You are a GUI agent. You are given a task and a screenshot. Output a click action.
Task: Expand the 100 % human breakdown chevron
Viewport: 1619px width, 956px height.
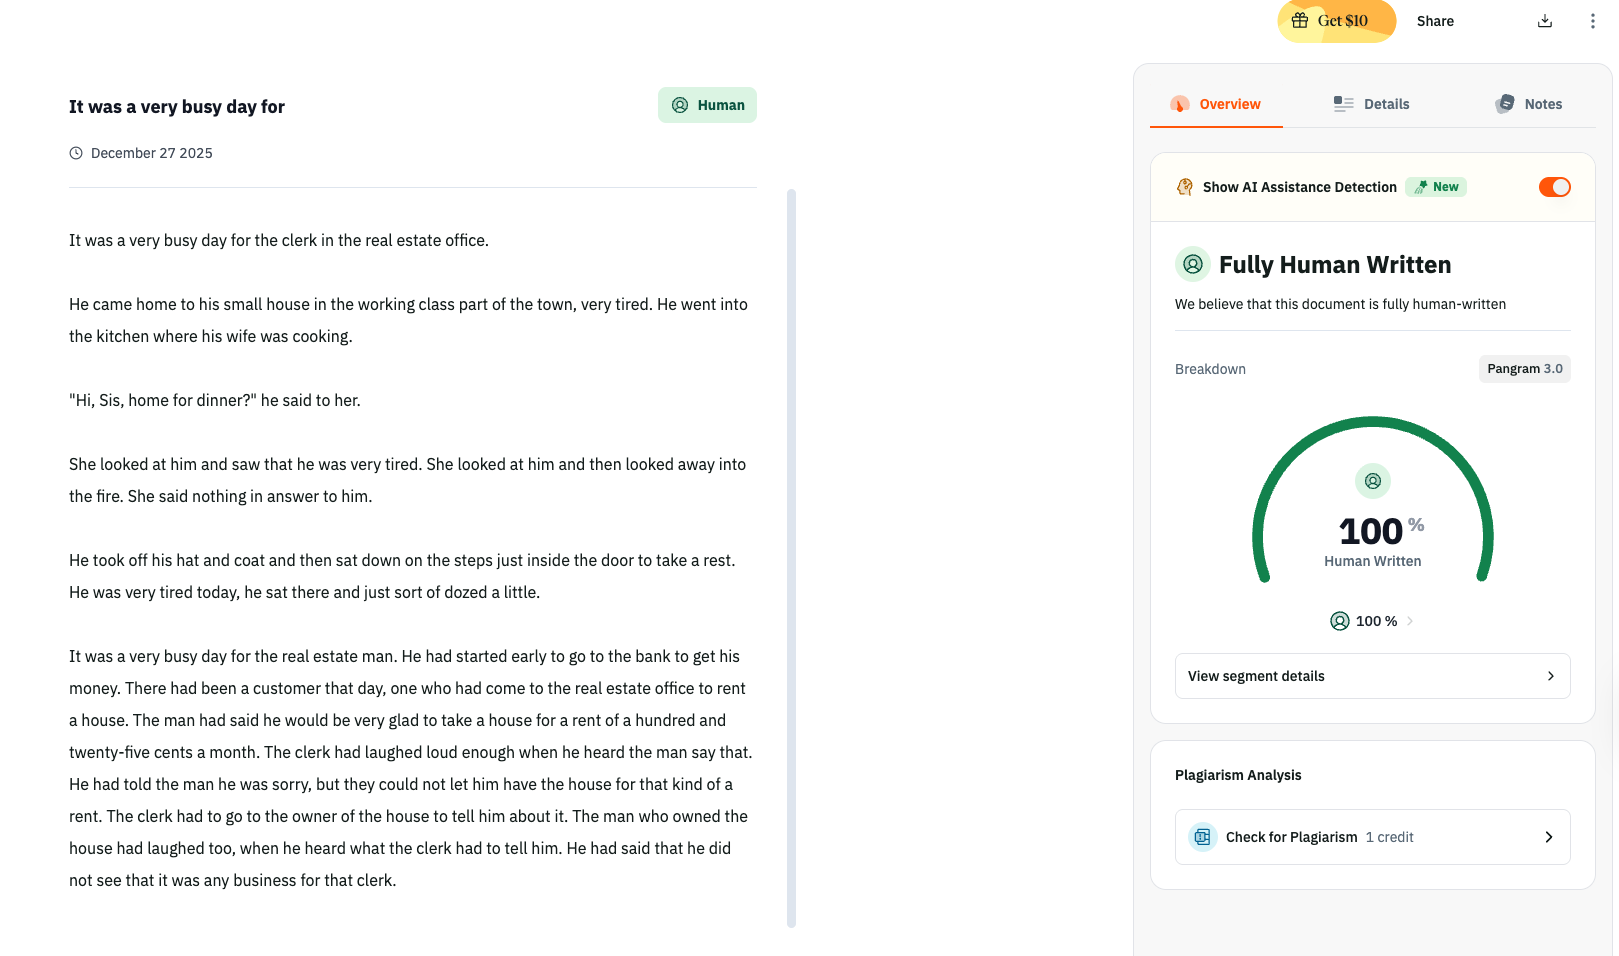click(1410, 621)
